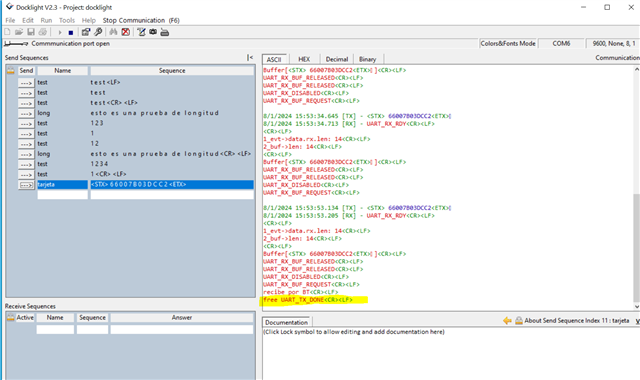Image resolution: width=640 pixels, height=380 pixels.
Task: Send the '1234' test sequence
Action: click(x=26, y=164)
